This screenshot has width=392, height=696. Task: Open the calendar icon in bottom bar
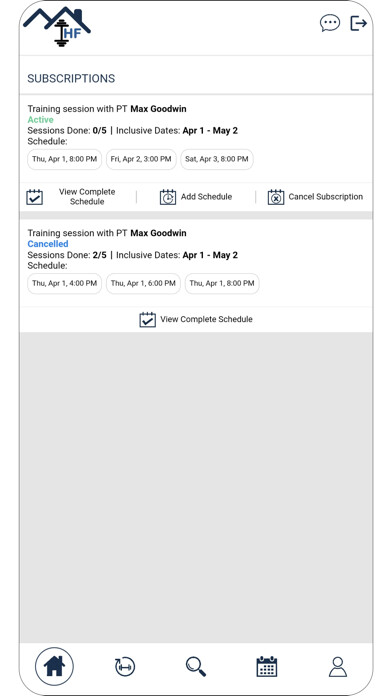pos(267,666)
